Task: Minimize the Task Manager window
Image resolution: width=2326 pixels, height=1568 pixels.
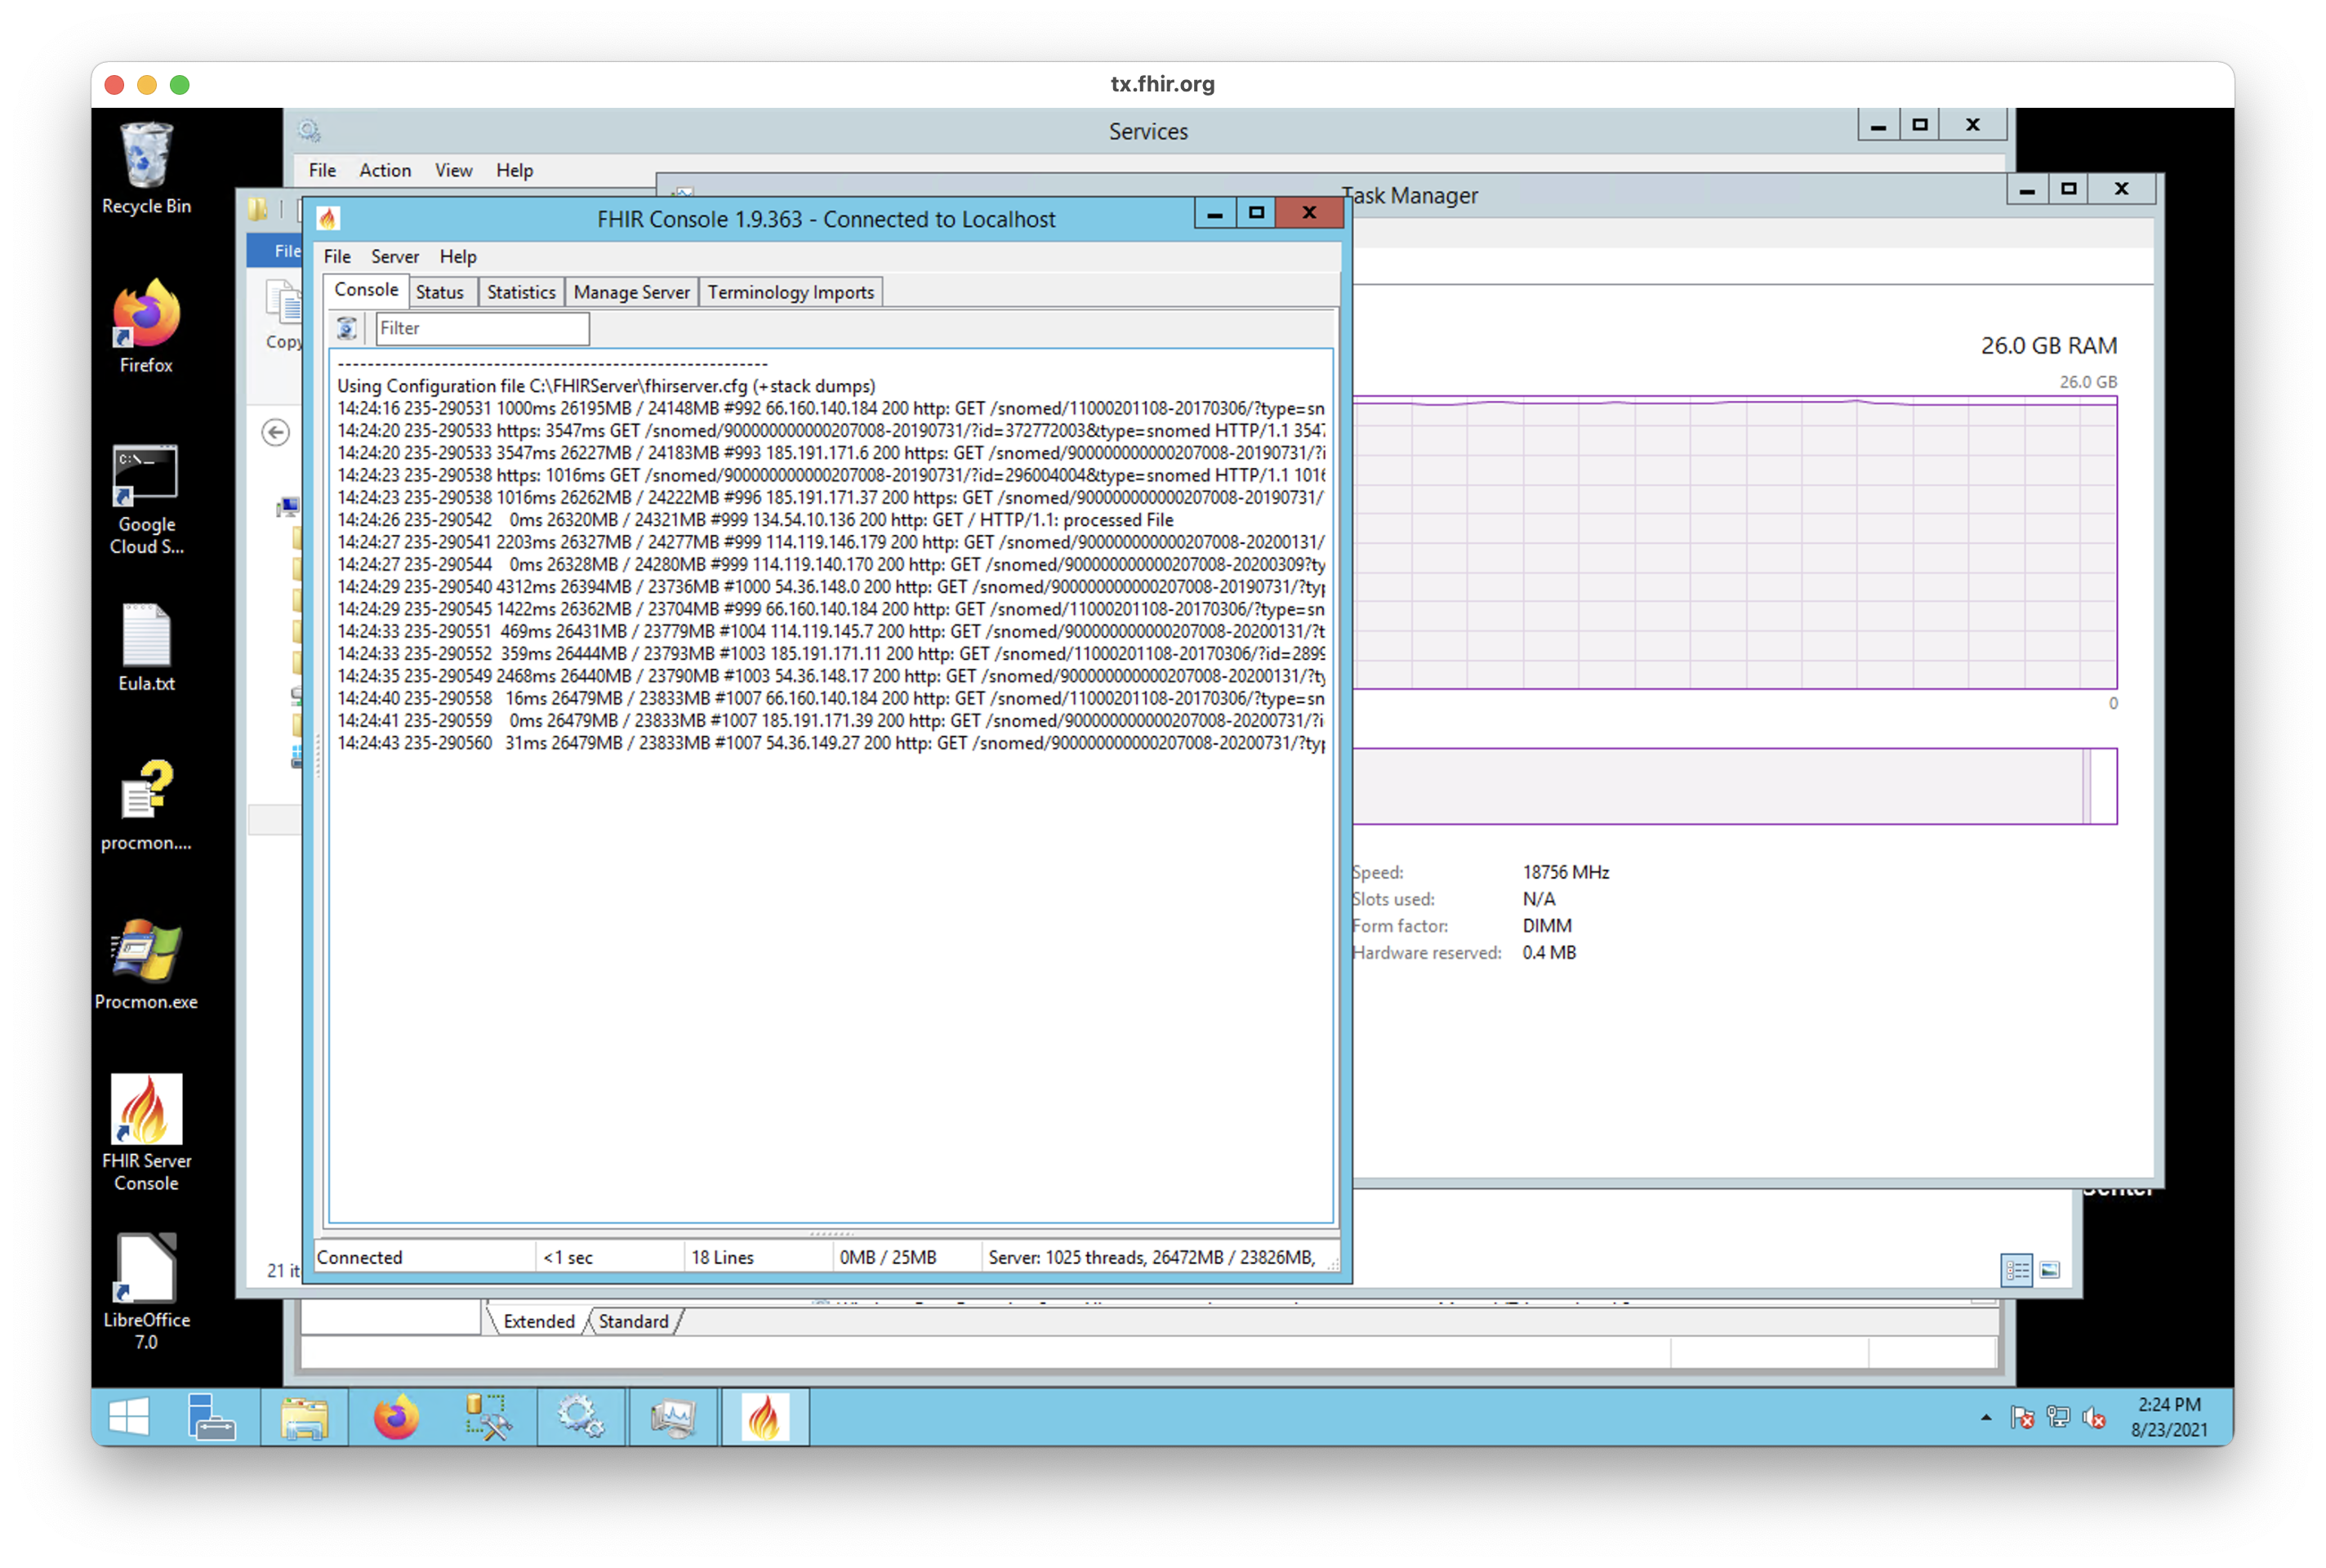Action: point(2027,189)
